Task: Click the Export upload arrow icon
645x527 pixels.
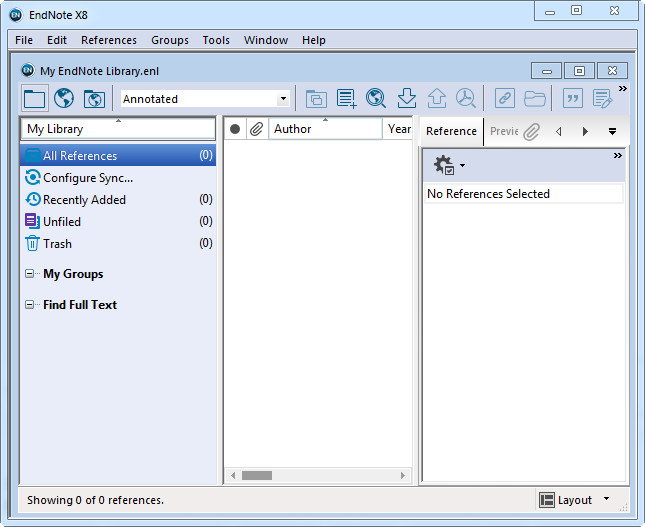Action: [437, 99]
